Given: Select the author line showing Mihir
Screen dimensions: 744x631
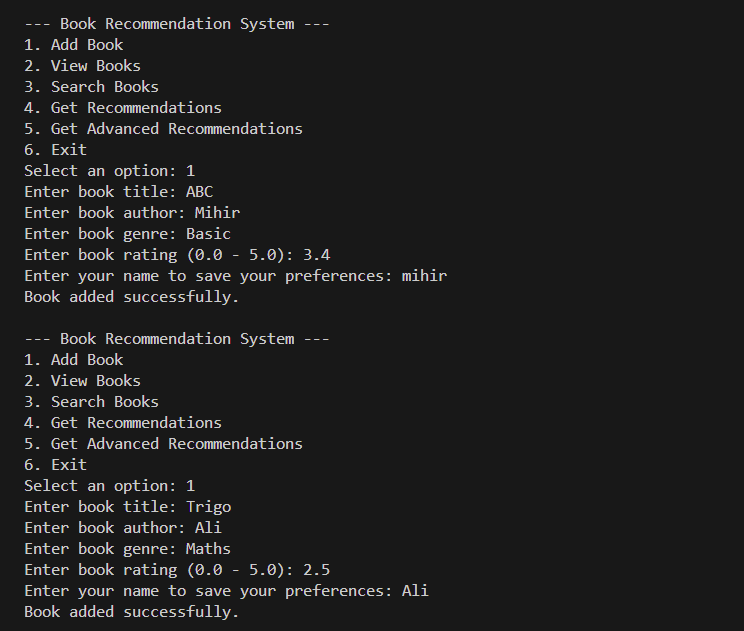Looking at the screenshot, I should tap(132, 213).
